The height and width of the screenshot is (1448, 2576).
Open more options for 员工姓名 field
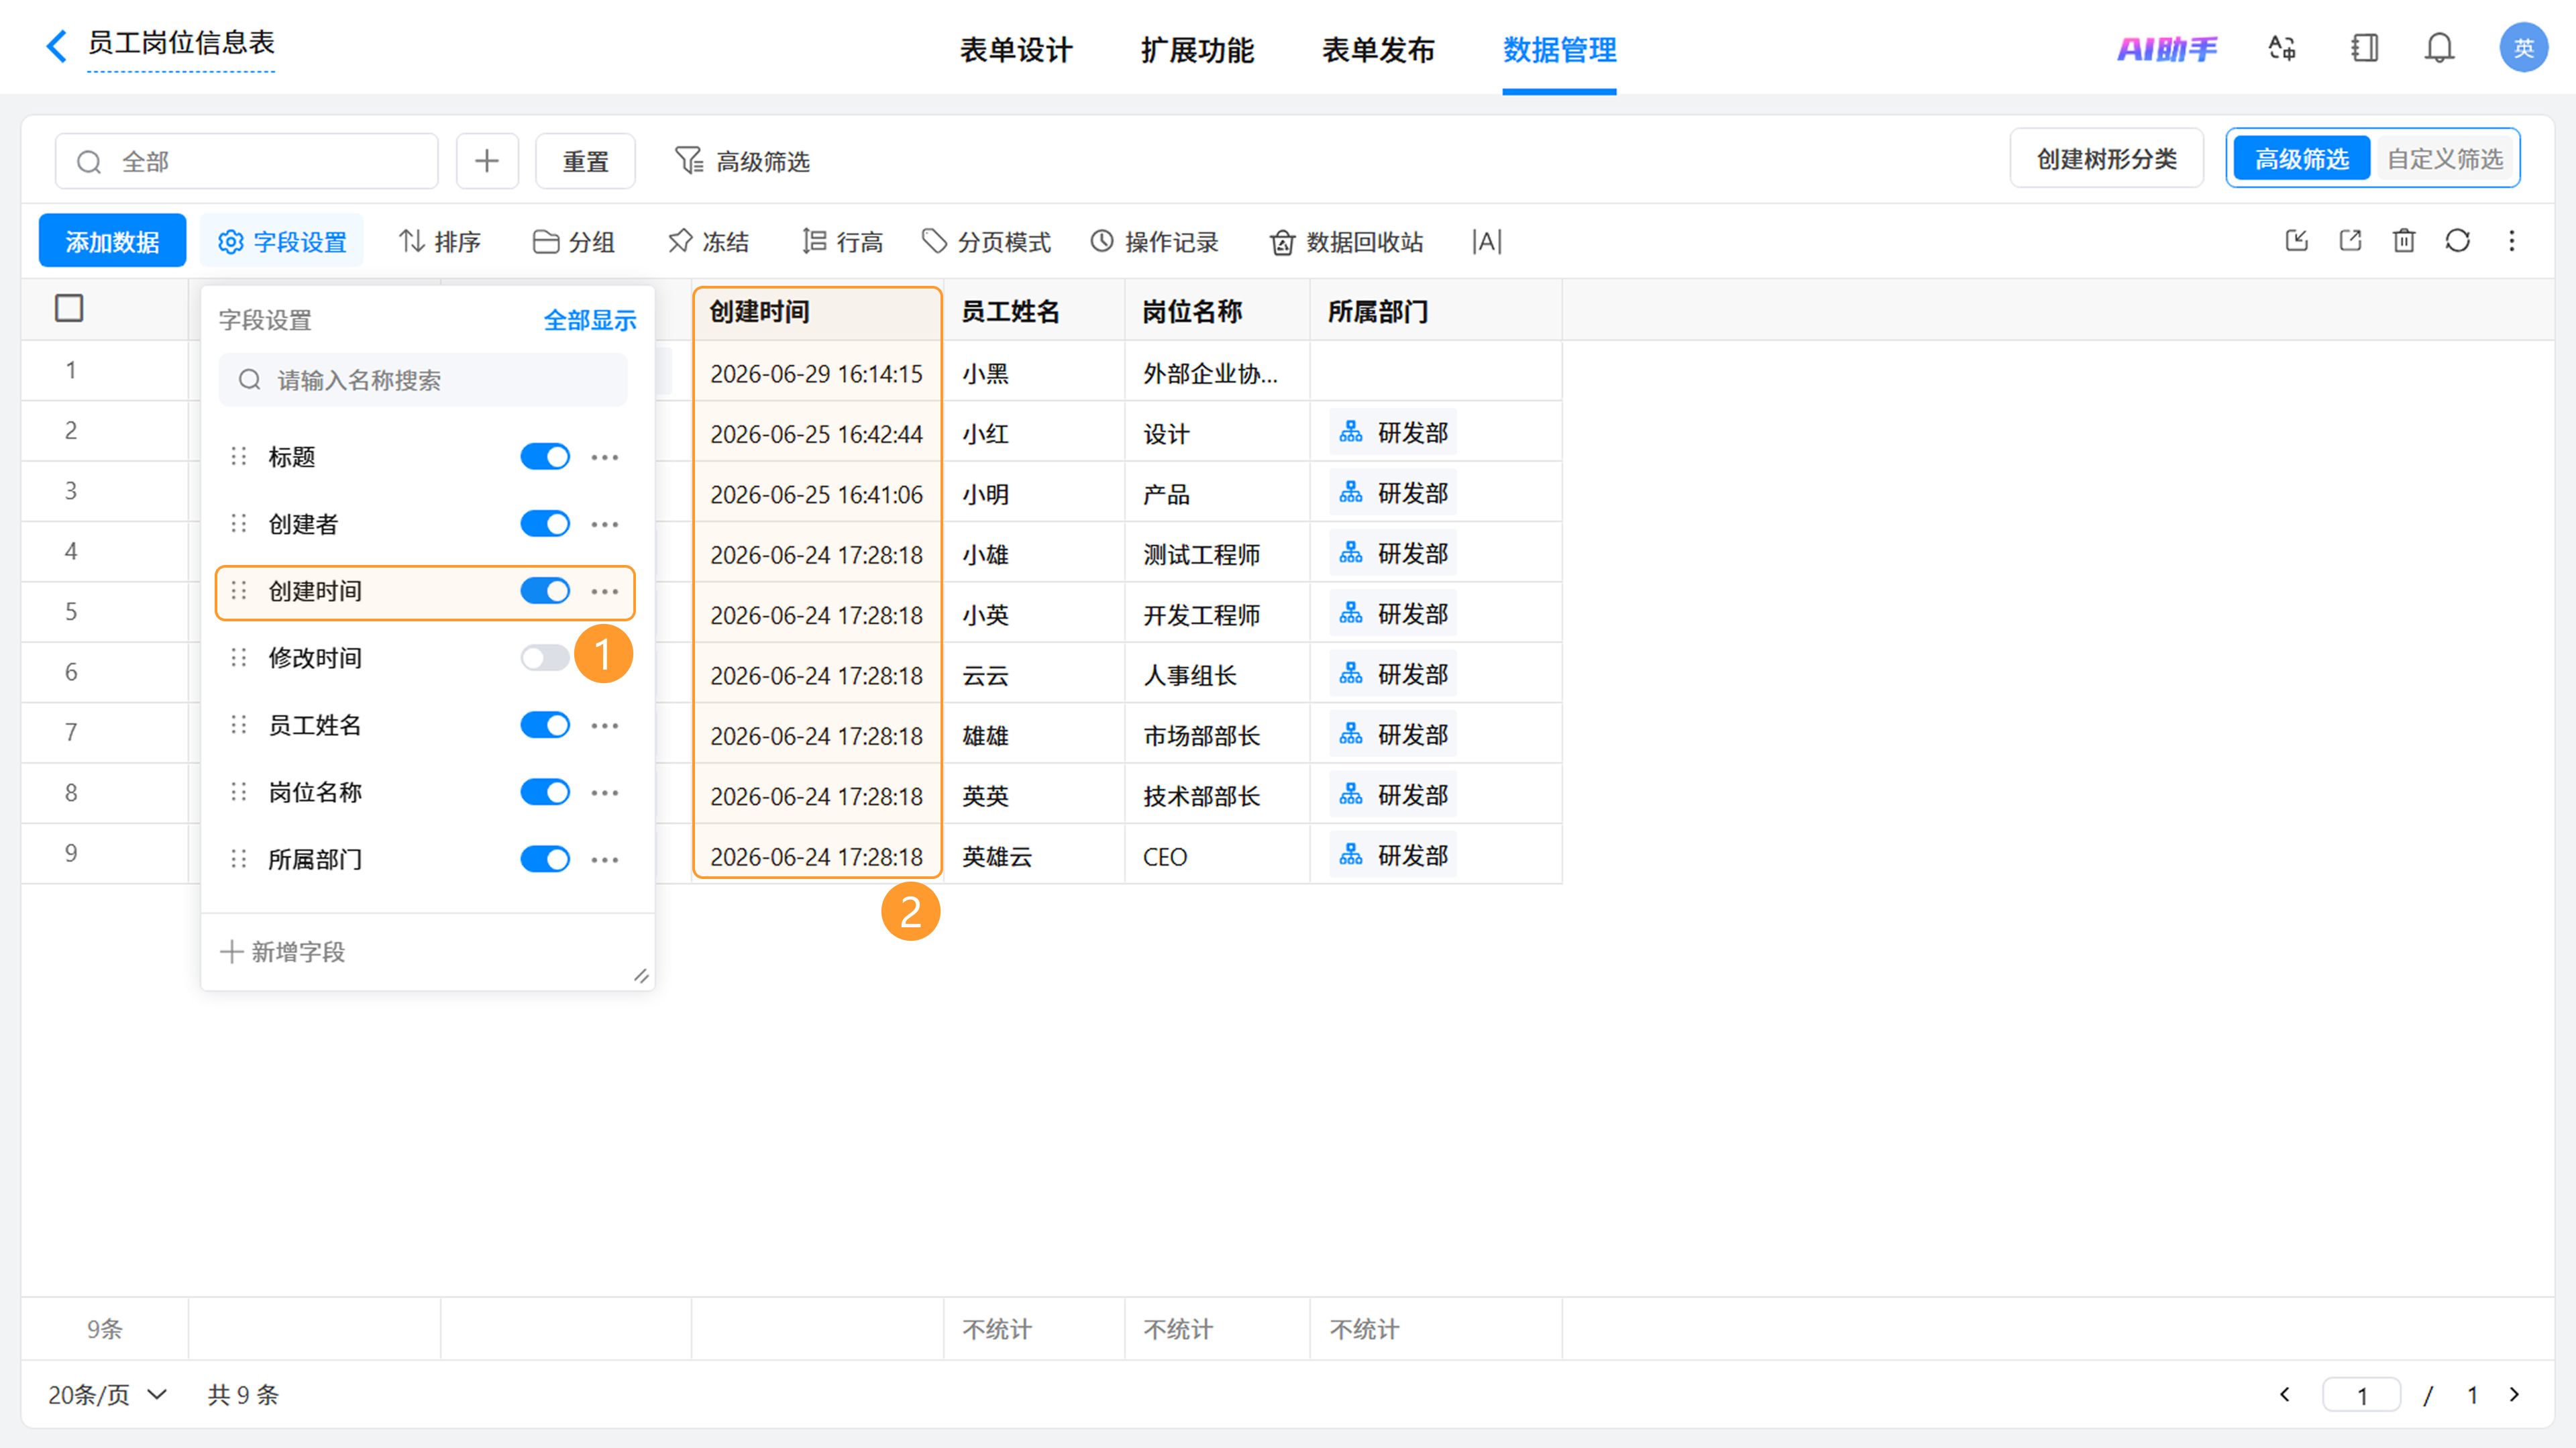pos(605,725)
